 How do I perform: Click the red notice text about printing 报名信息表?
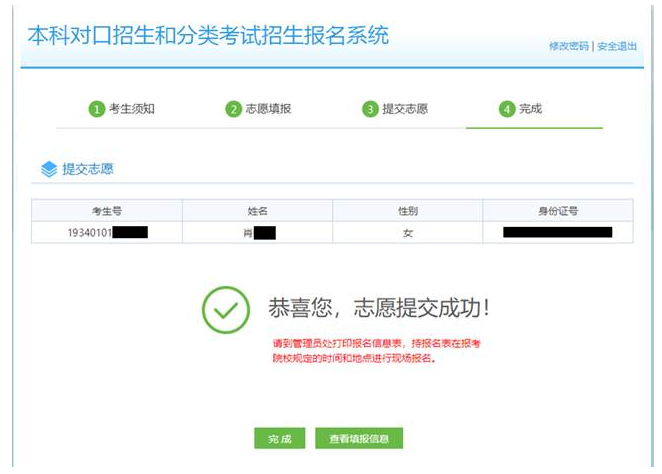[x=376, y=350]
